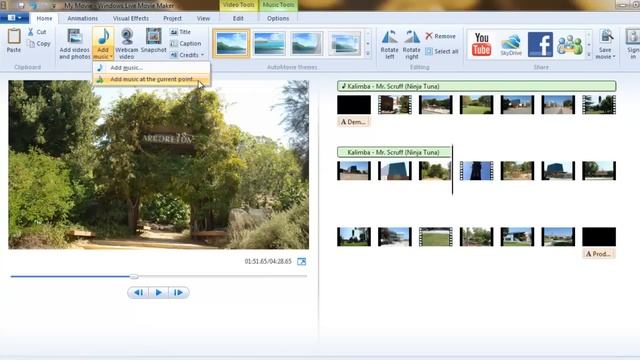The image size is (640, 360).
Task: Toggle full screen preview icon
Action: coord(302,262)
